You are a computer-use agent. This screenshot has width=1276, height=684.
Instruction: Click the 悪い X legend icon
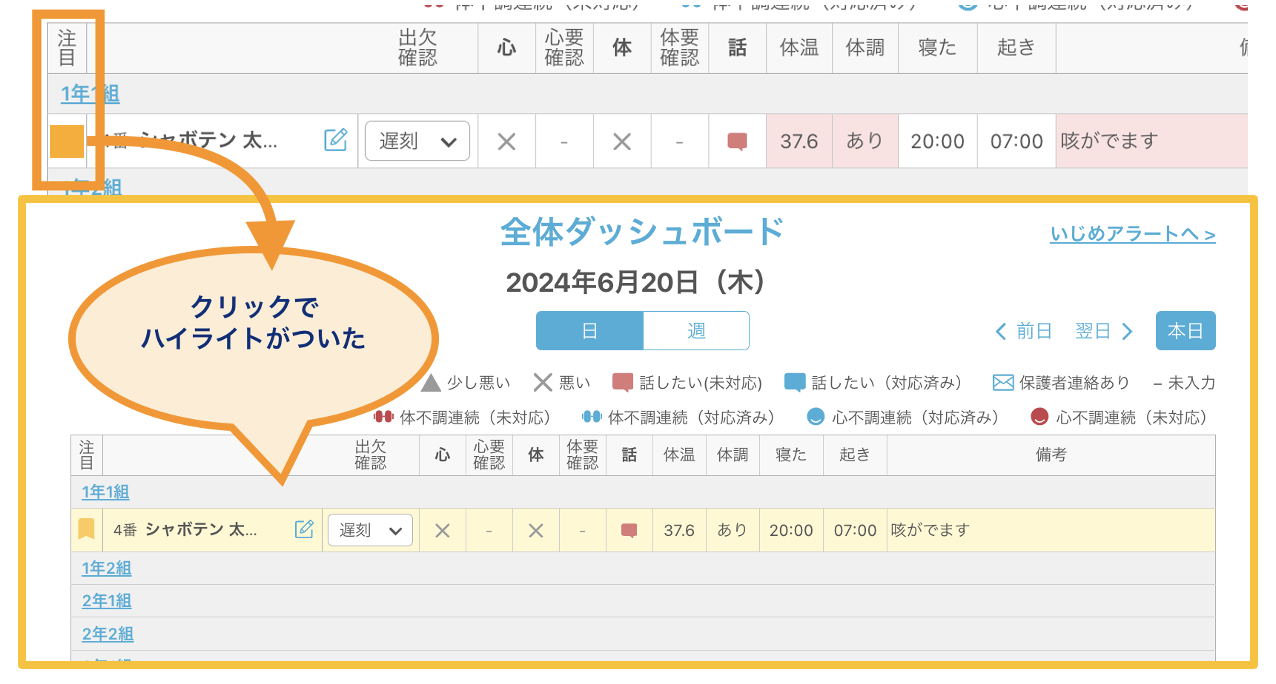(x=542, y=382)
